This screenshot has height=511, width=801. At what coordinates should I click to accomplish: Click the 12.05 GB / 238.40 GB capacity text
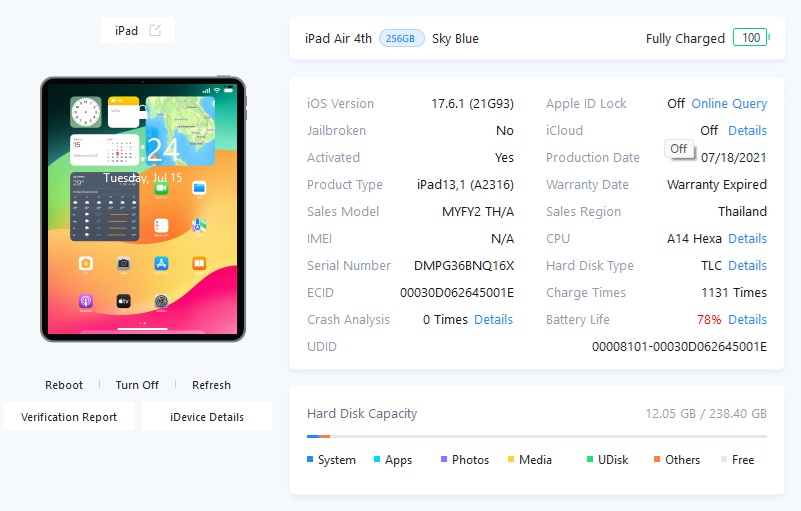point(706,414)
